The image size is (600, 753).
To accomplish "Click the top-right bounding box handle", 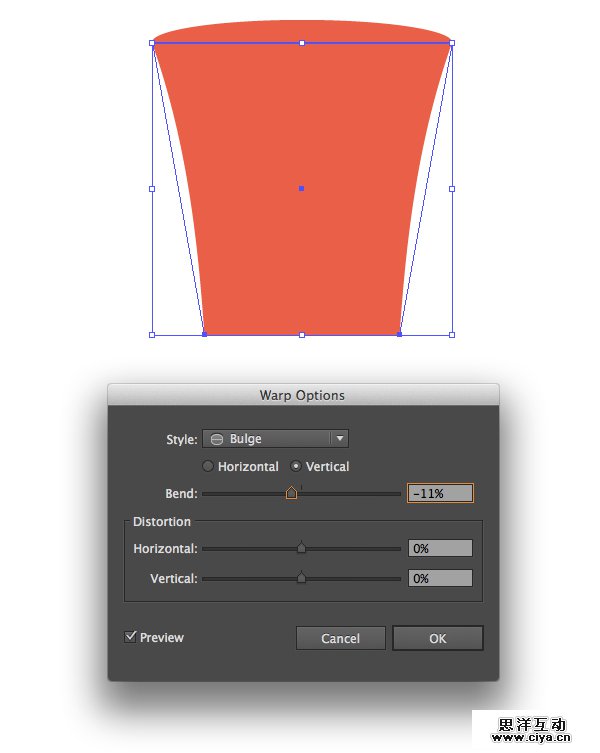I will click(x=452, y=43).
